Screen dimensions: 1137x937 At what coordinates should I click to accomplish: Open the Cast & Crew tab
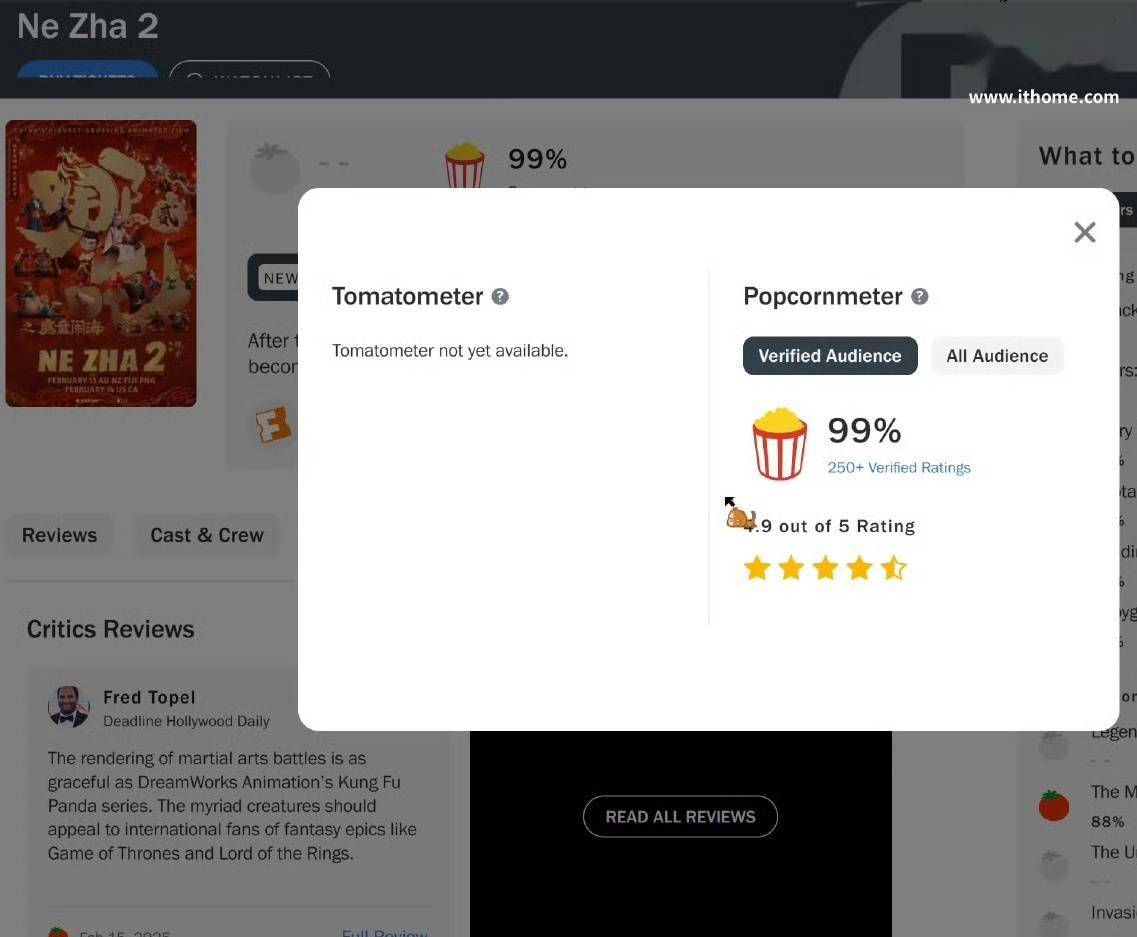click(207, 534)
